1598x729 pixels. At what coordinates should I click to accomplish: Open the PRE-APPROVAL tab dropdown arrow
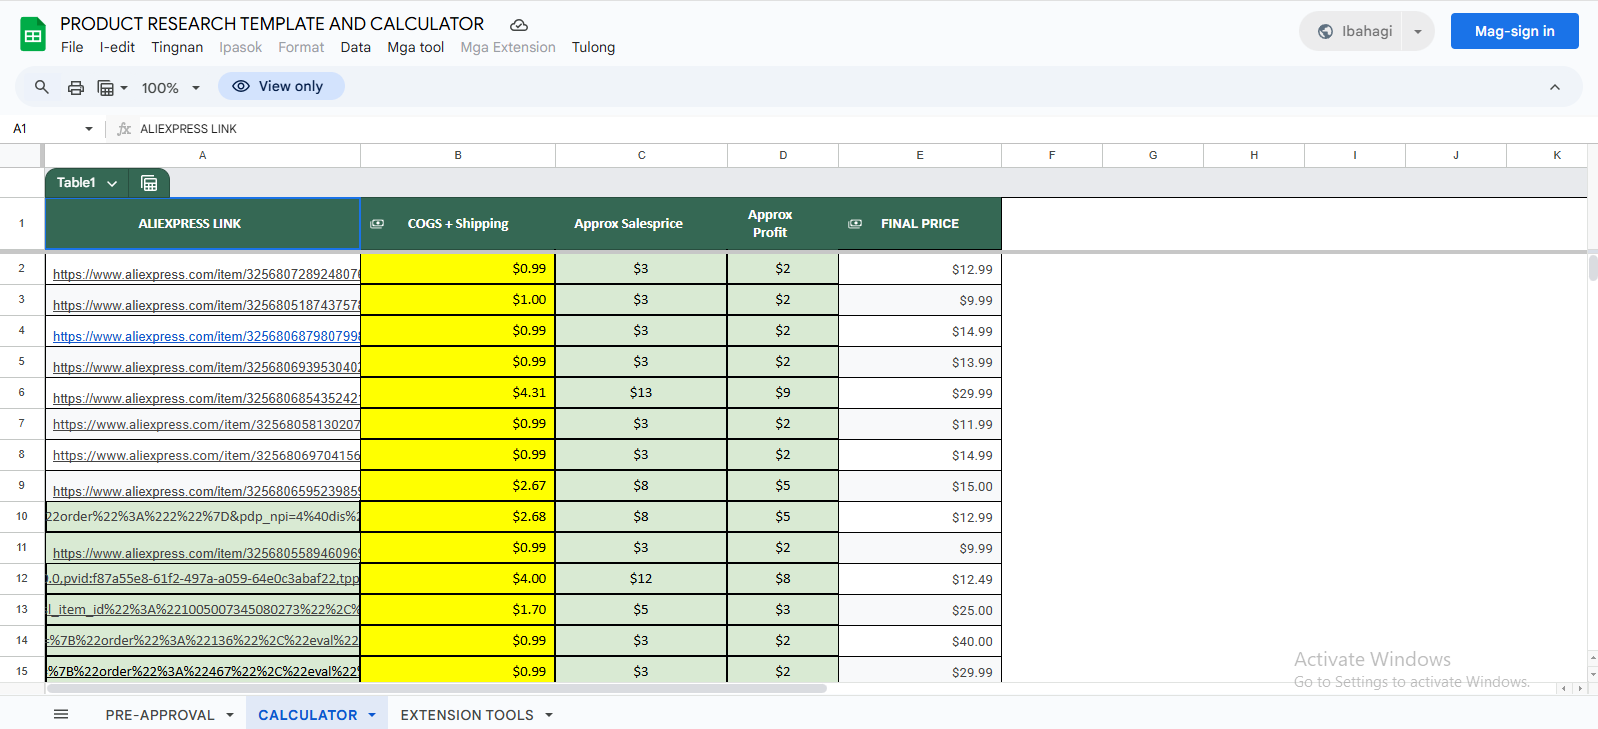230,715
